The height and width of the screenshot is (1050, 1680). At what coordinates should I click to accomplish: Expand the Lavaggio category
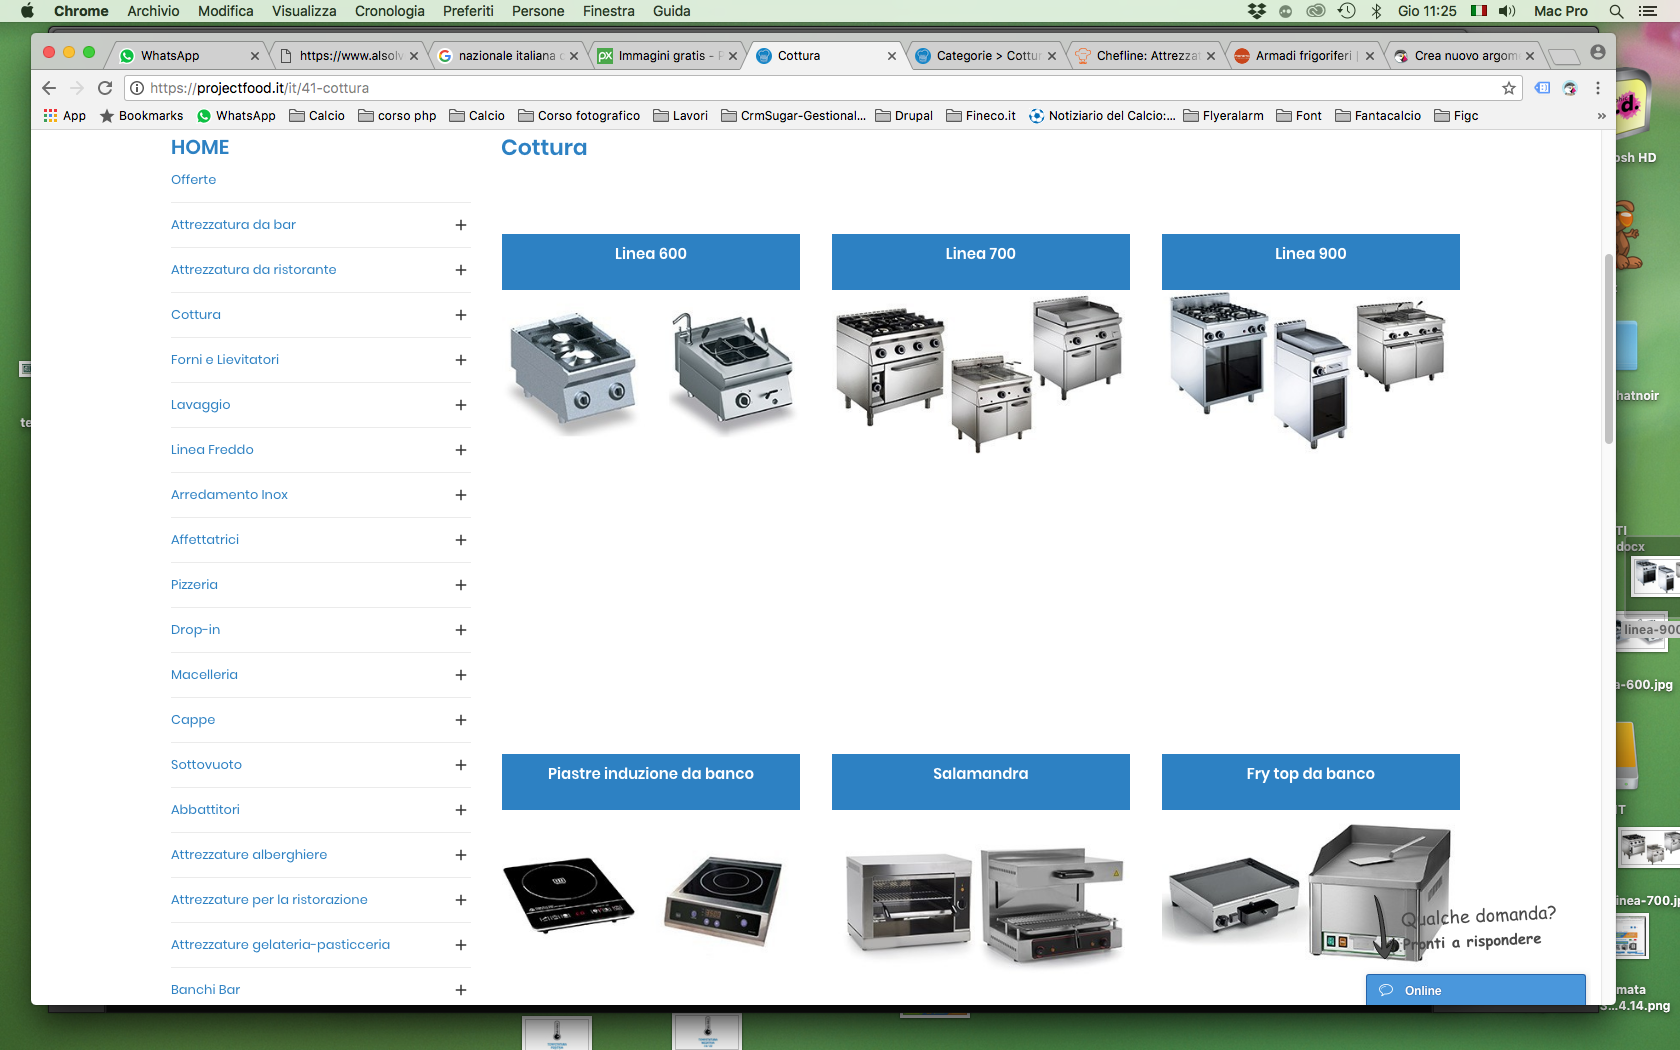pos(461,405)
